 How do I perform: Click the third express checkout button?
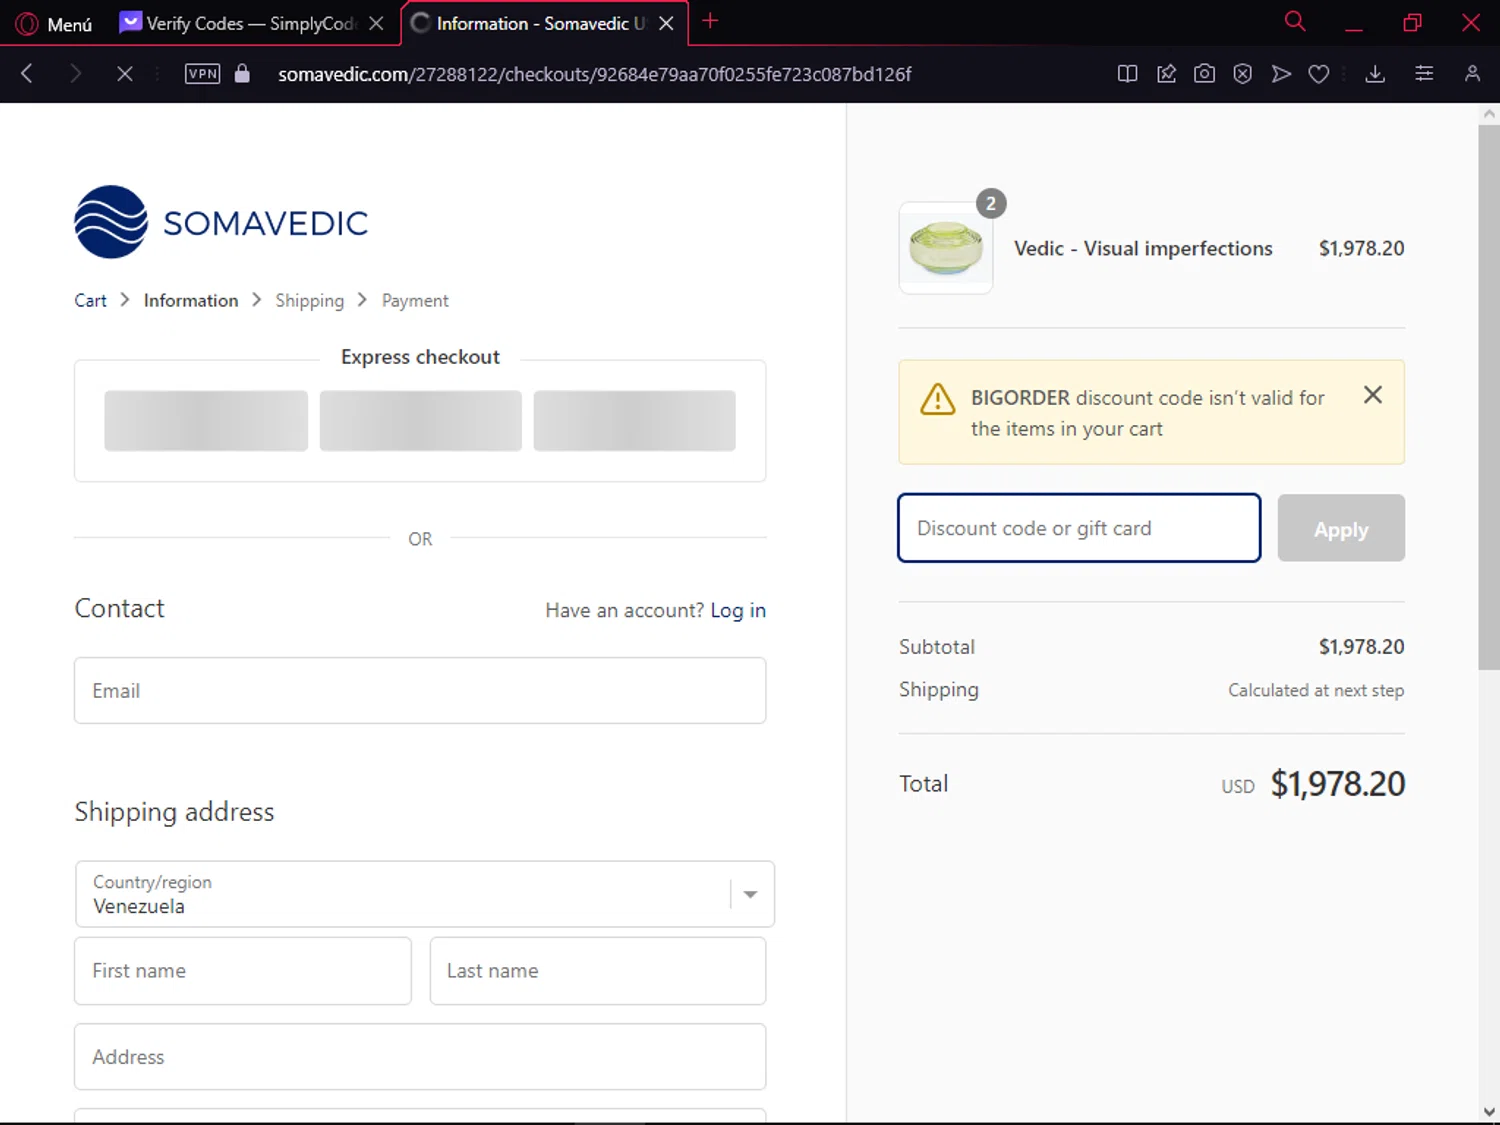coord(634,420)
